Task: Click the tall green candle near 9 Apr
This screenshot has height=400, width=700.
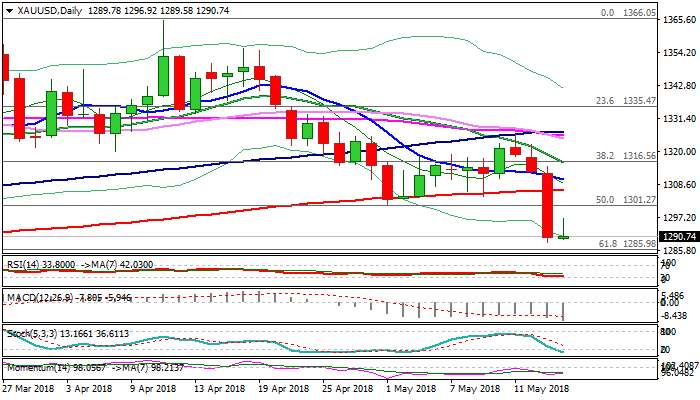Action: click(x=163, y=76)
